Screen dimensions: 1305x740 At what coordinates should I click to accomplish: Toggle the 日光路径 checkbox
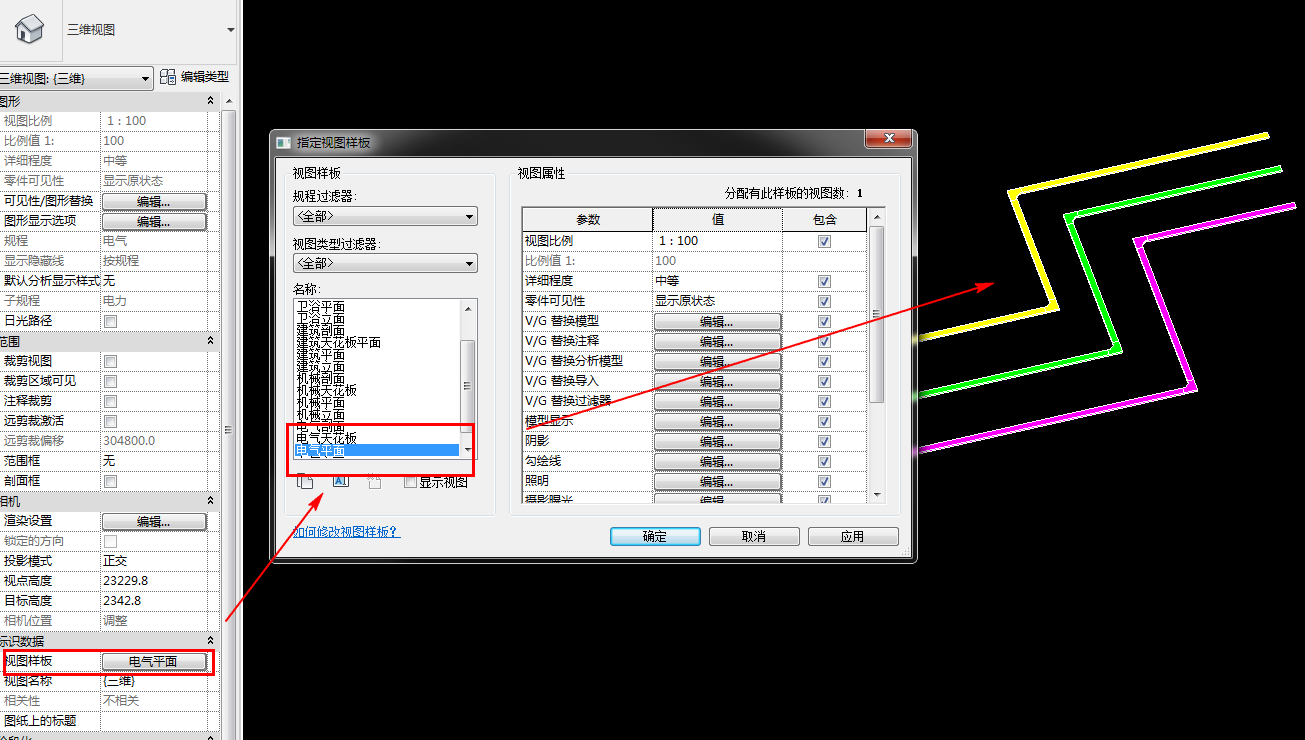(x=112, y=320)
